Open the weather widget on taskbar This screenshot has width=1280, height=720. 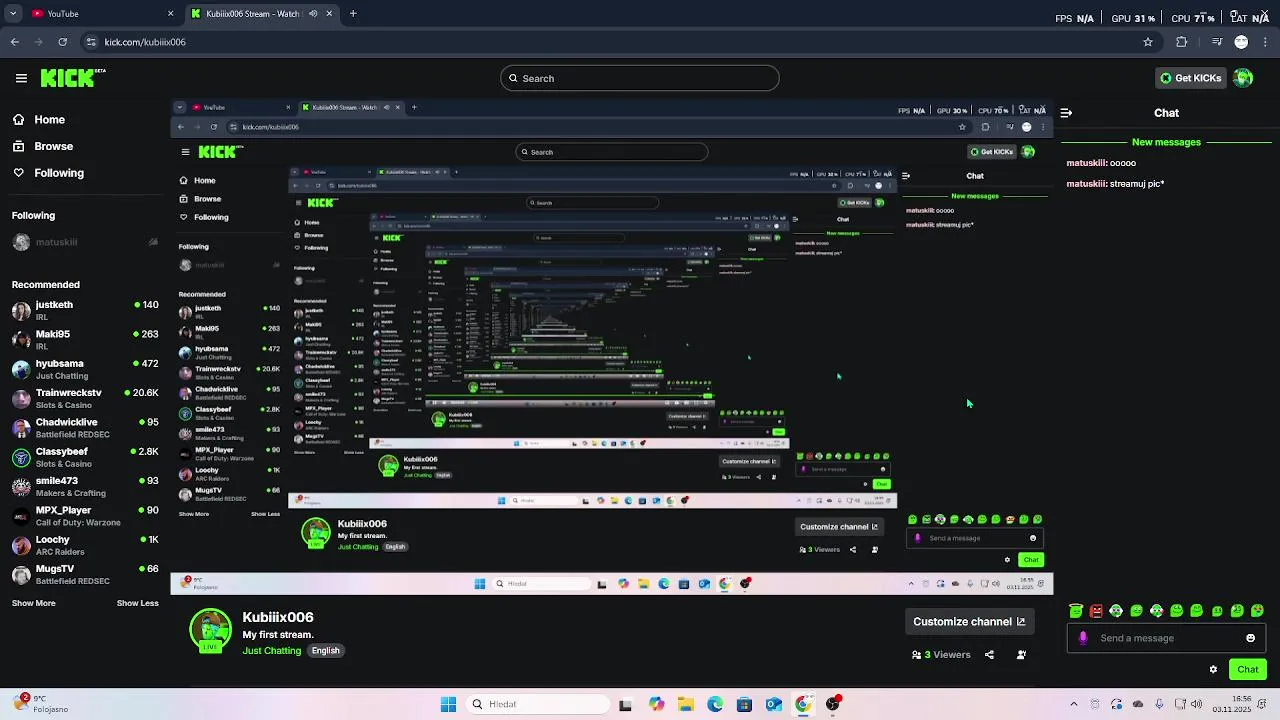(x=42, y=704)
